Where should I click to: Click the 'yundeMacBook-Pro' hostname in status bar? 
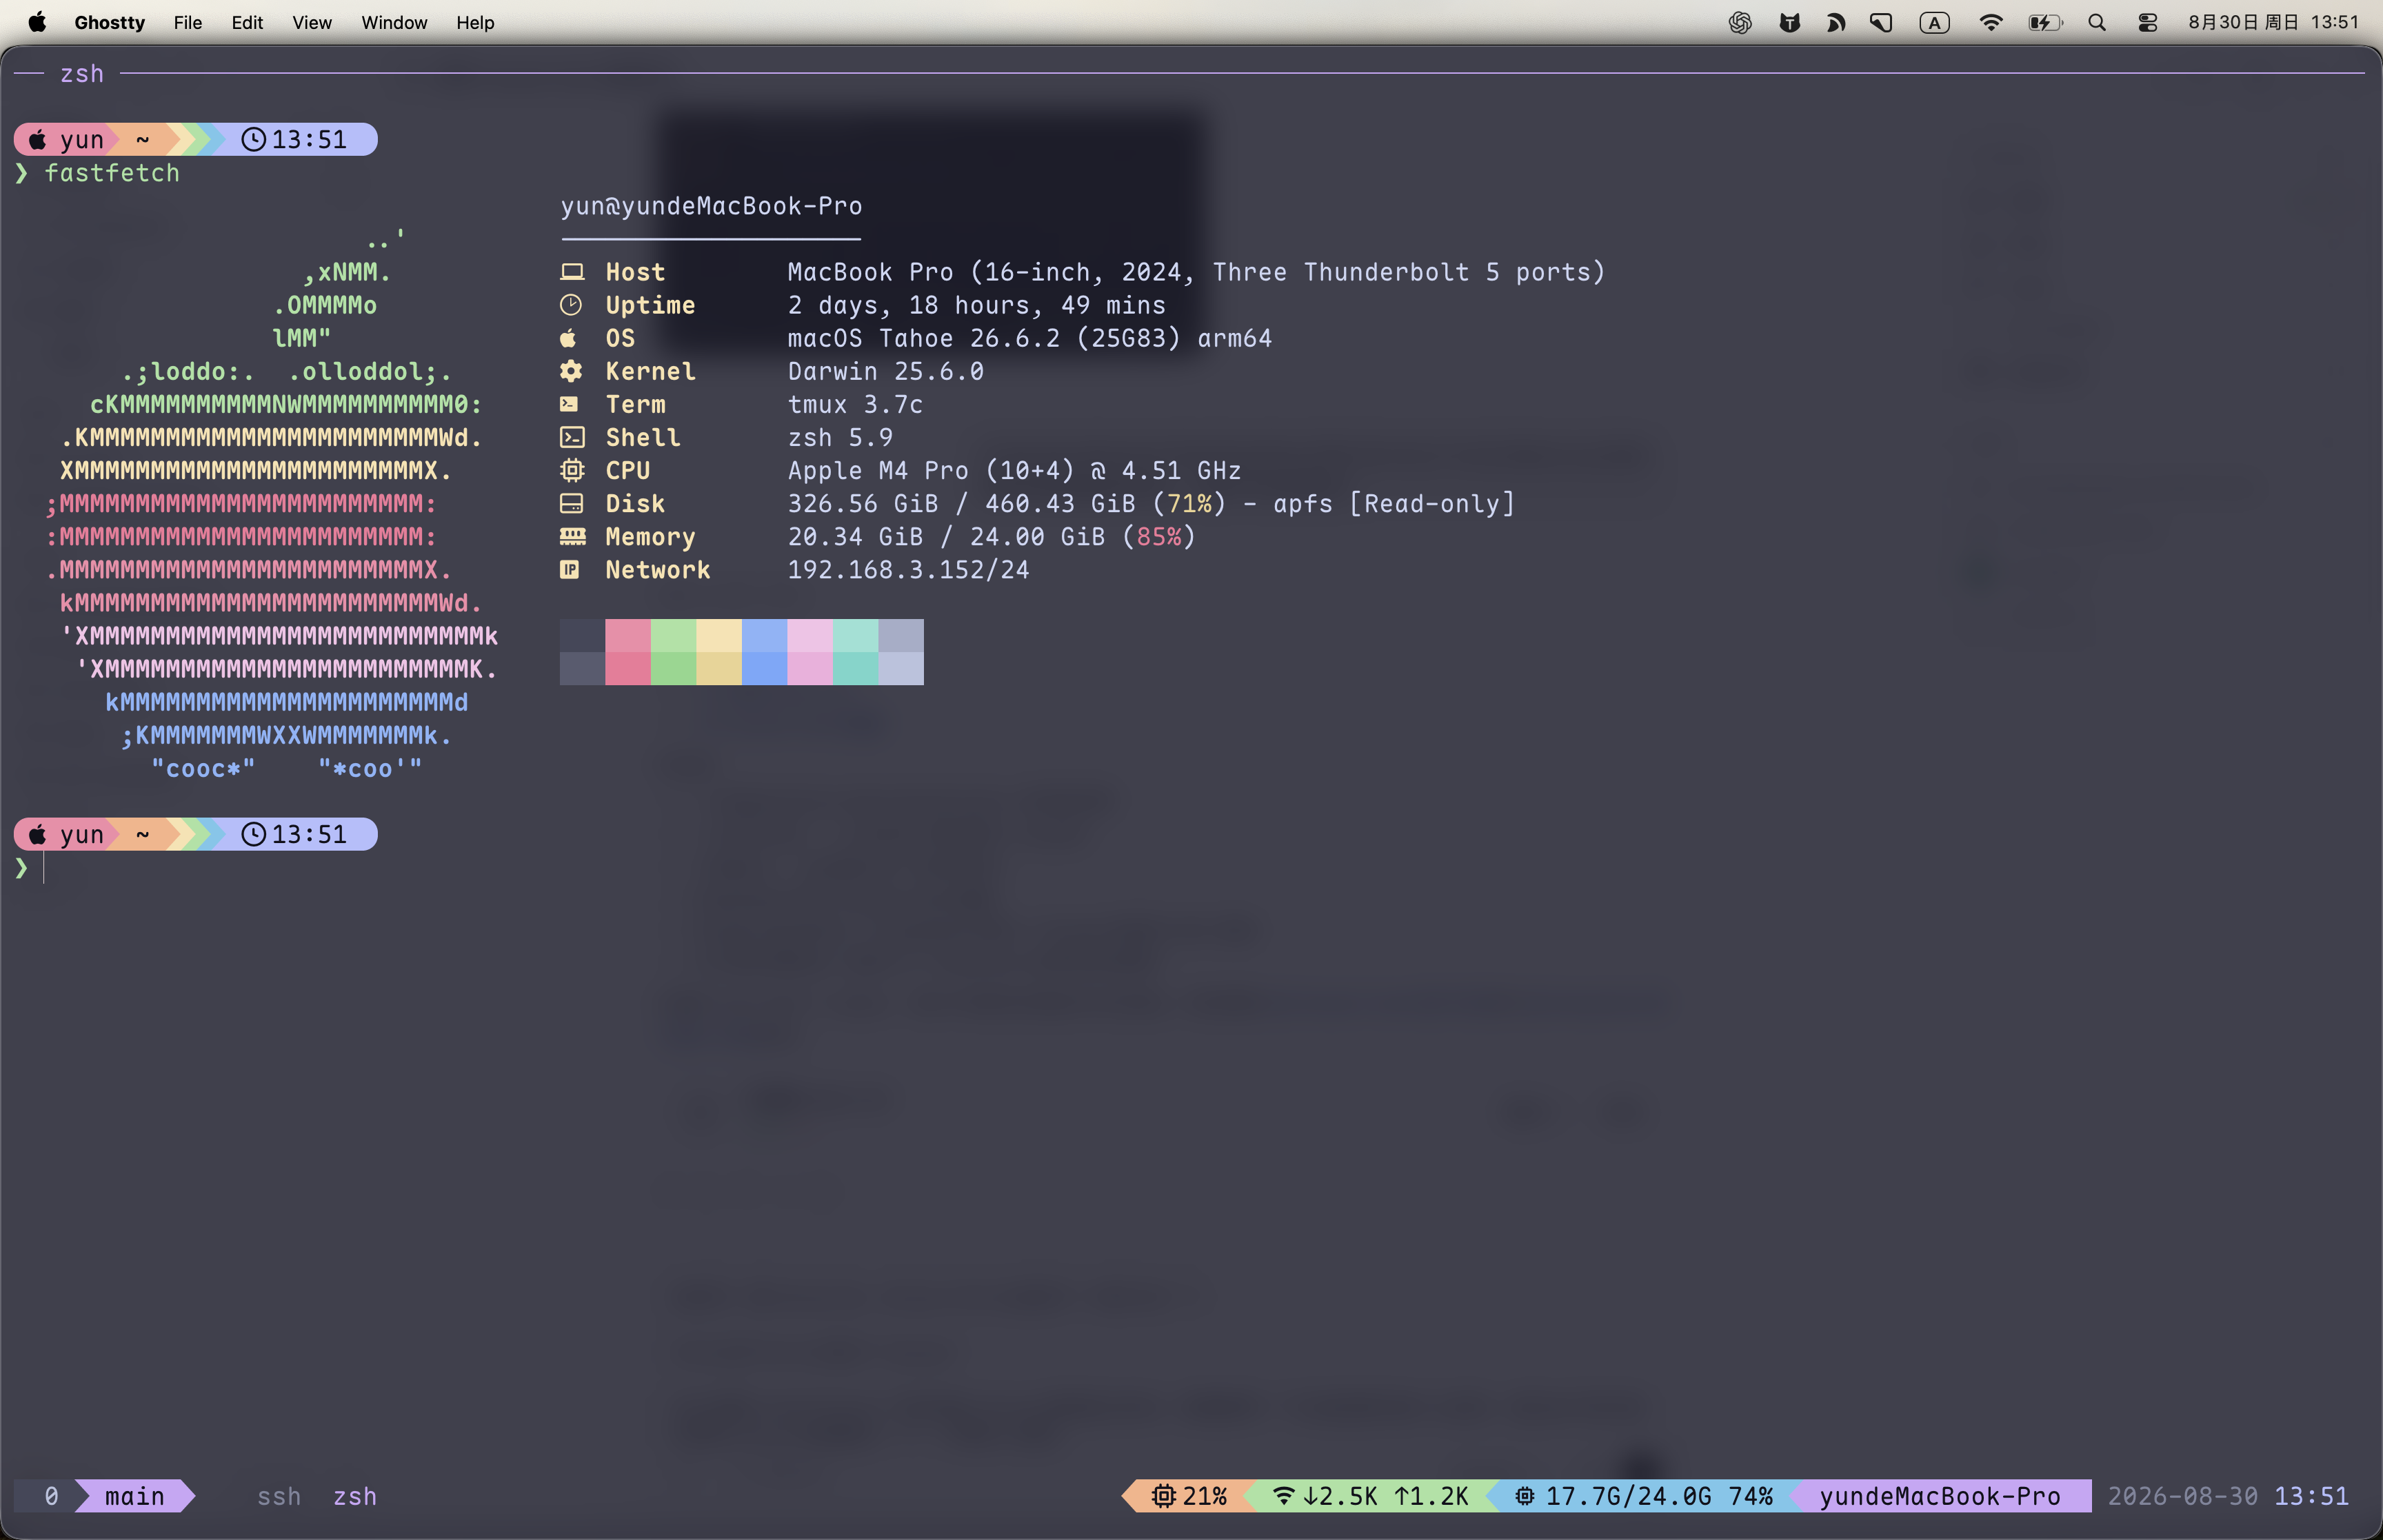[x=1940, y=1496]
